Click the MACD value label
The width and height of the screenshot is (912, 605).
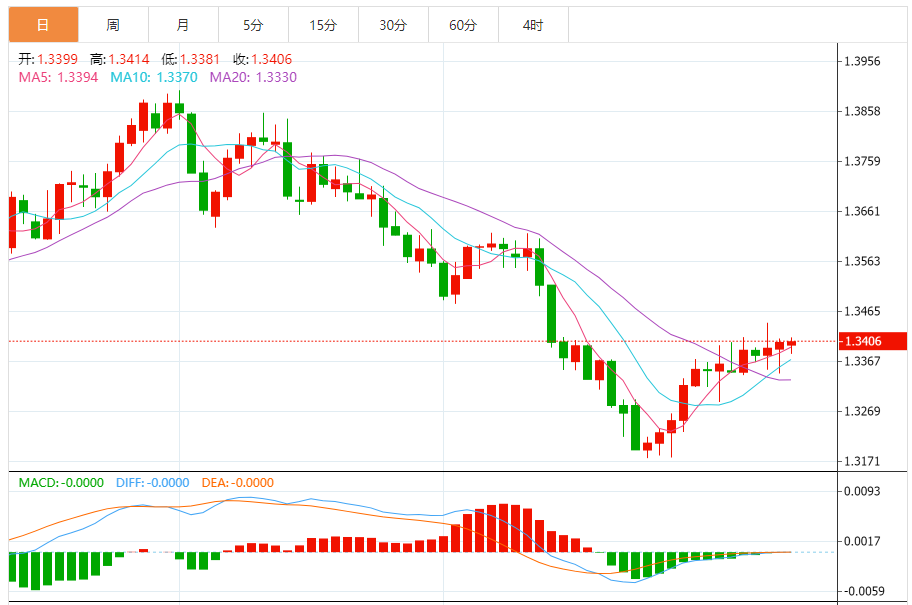point(61,482)
